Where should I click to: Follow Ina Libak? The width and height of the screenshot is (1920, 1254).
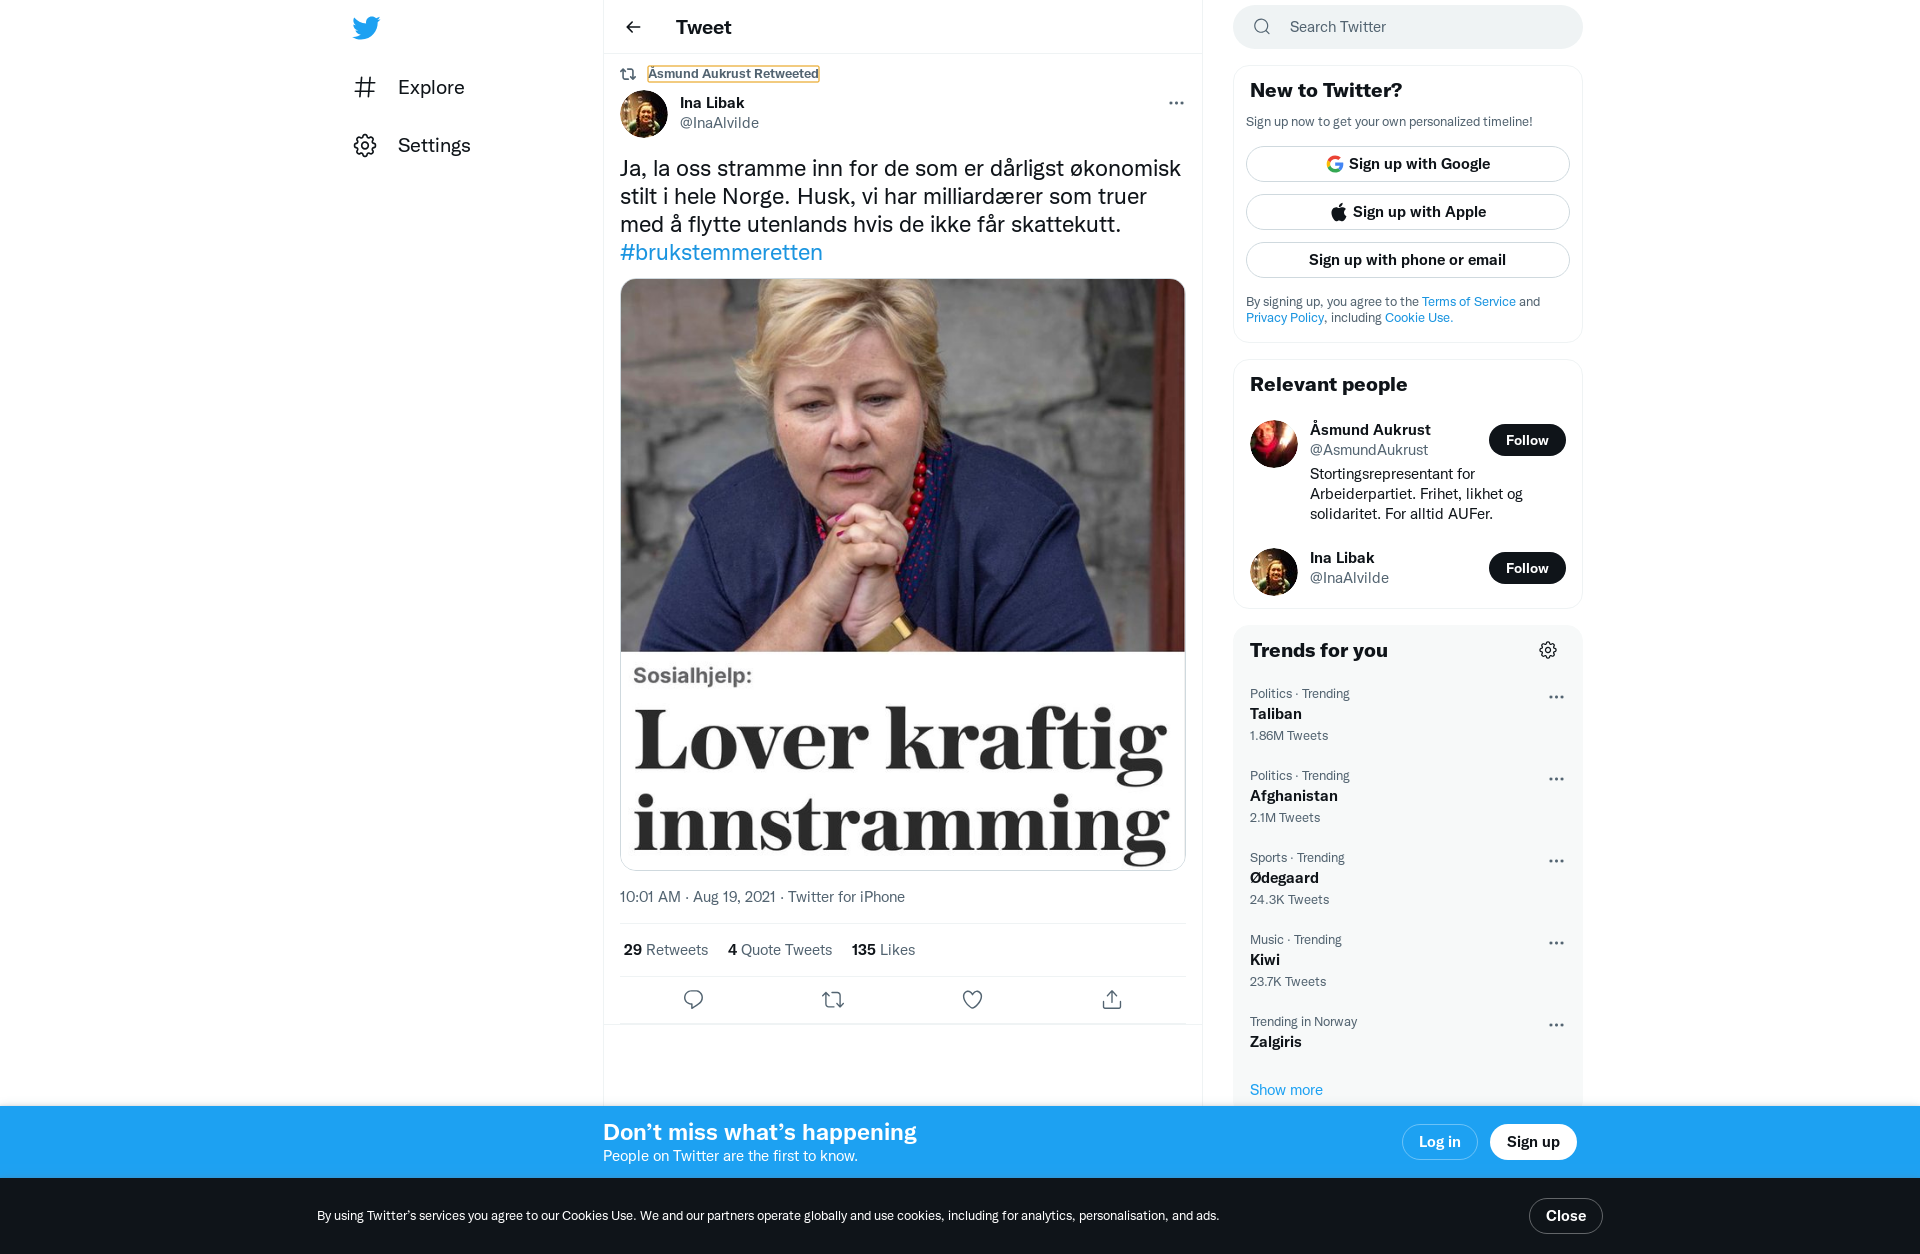coord(1526,568)
